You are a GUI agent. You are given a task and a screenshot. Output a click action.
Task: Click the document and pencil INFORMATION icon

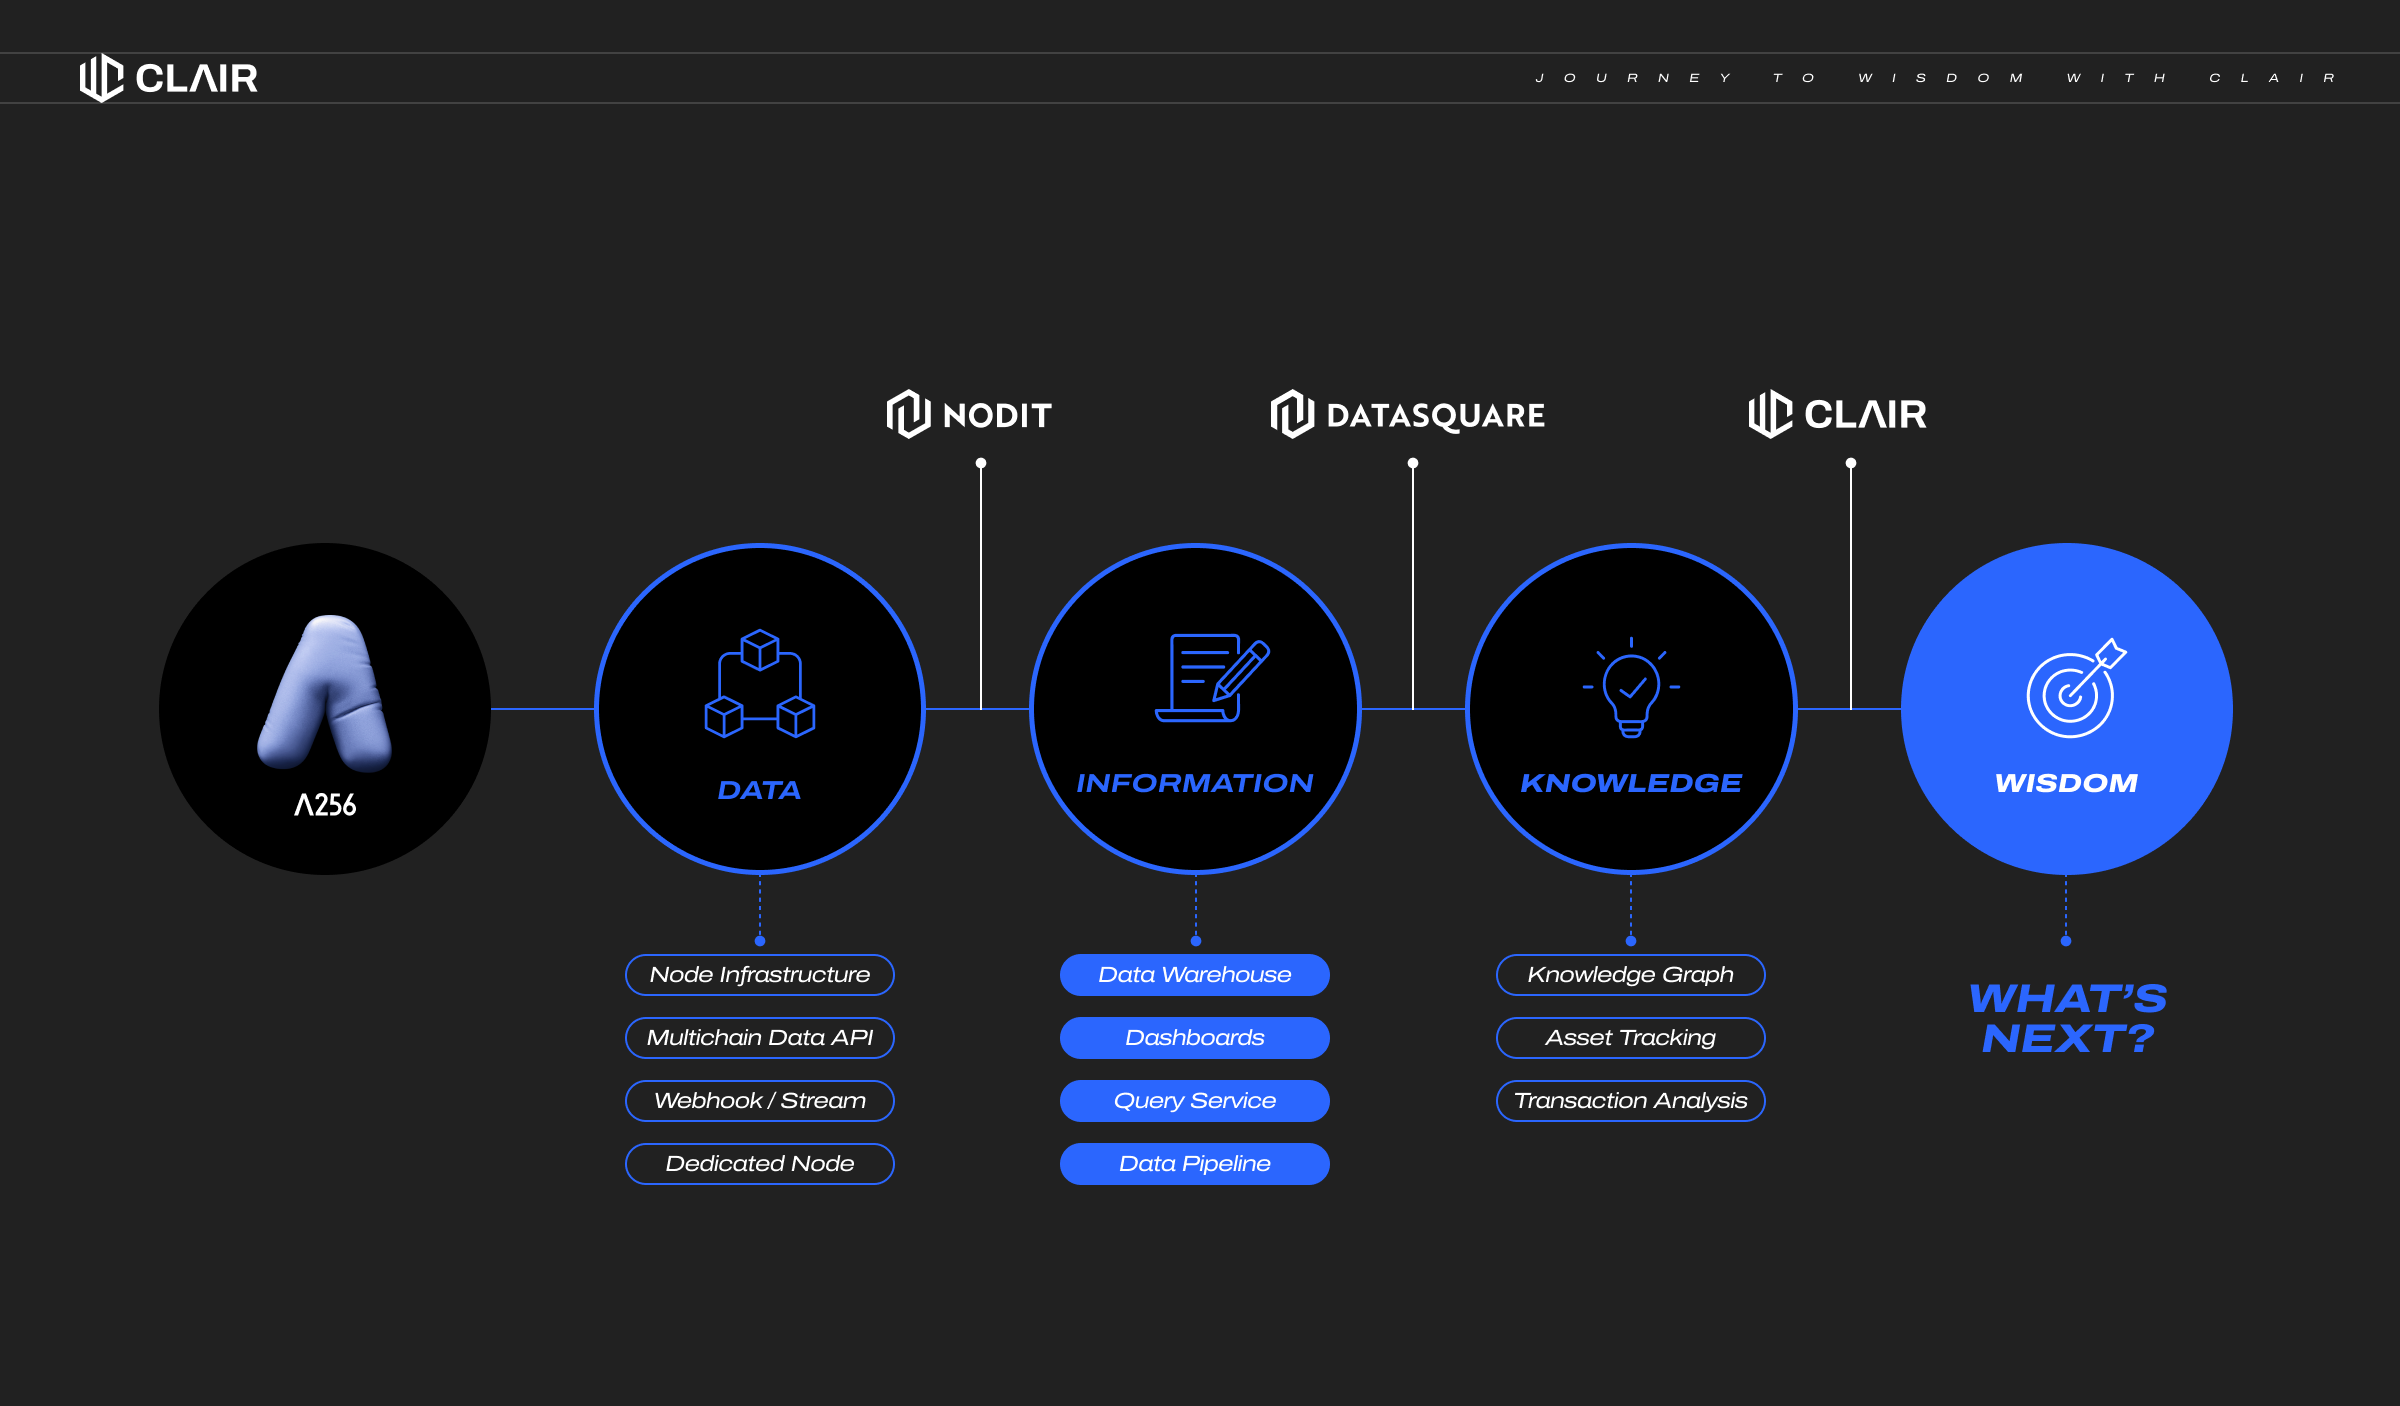click(x=1211, y=677)
